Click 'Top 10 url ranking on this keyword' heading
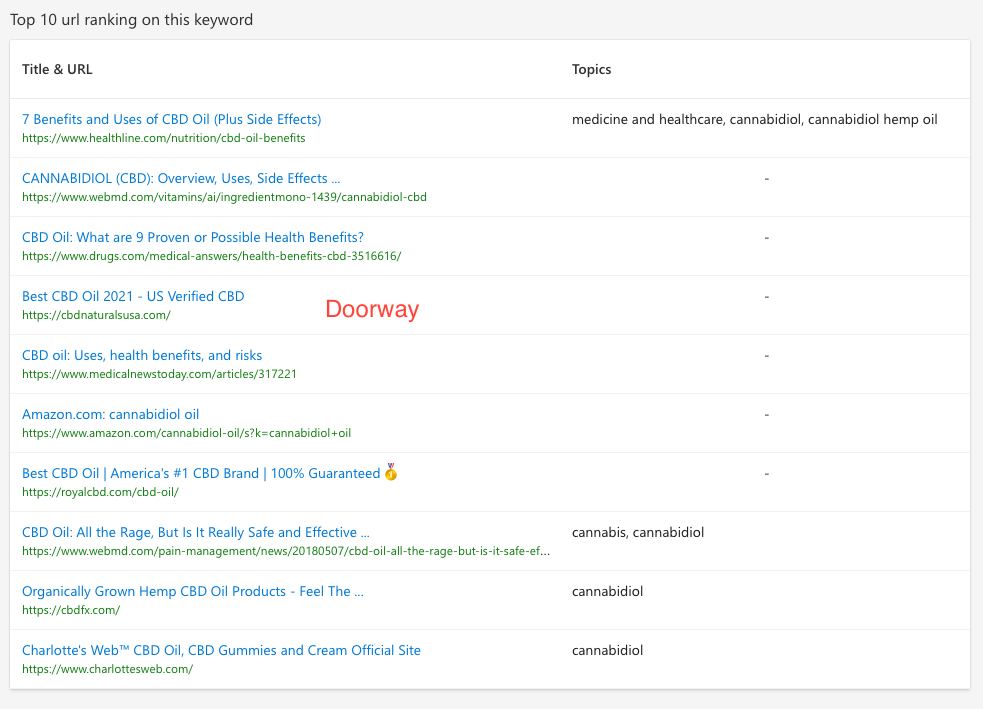 click(131, 19)
